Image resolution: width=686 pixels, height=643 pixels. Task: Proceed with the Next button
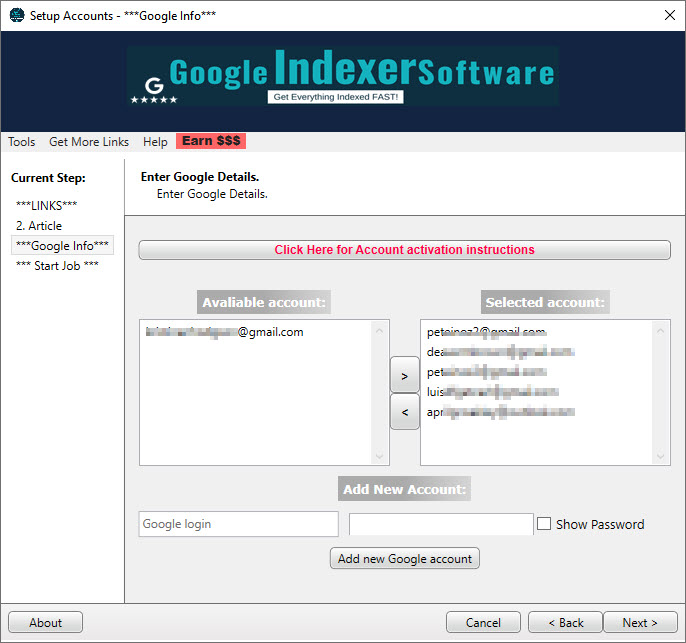tap(640, 622)
